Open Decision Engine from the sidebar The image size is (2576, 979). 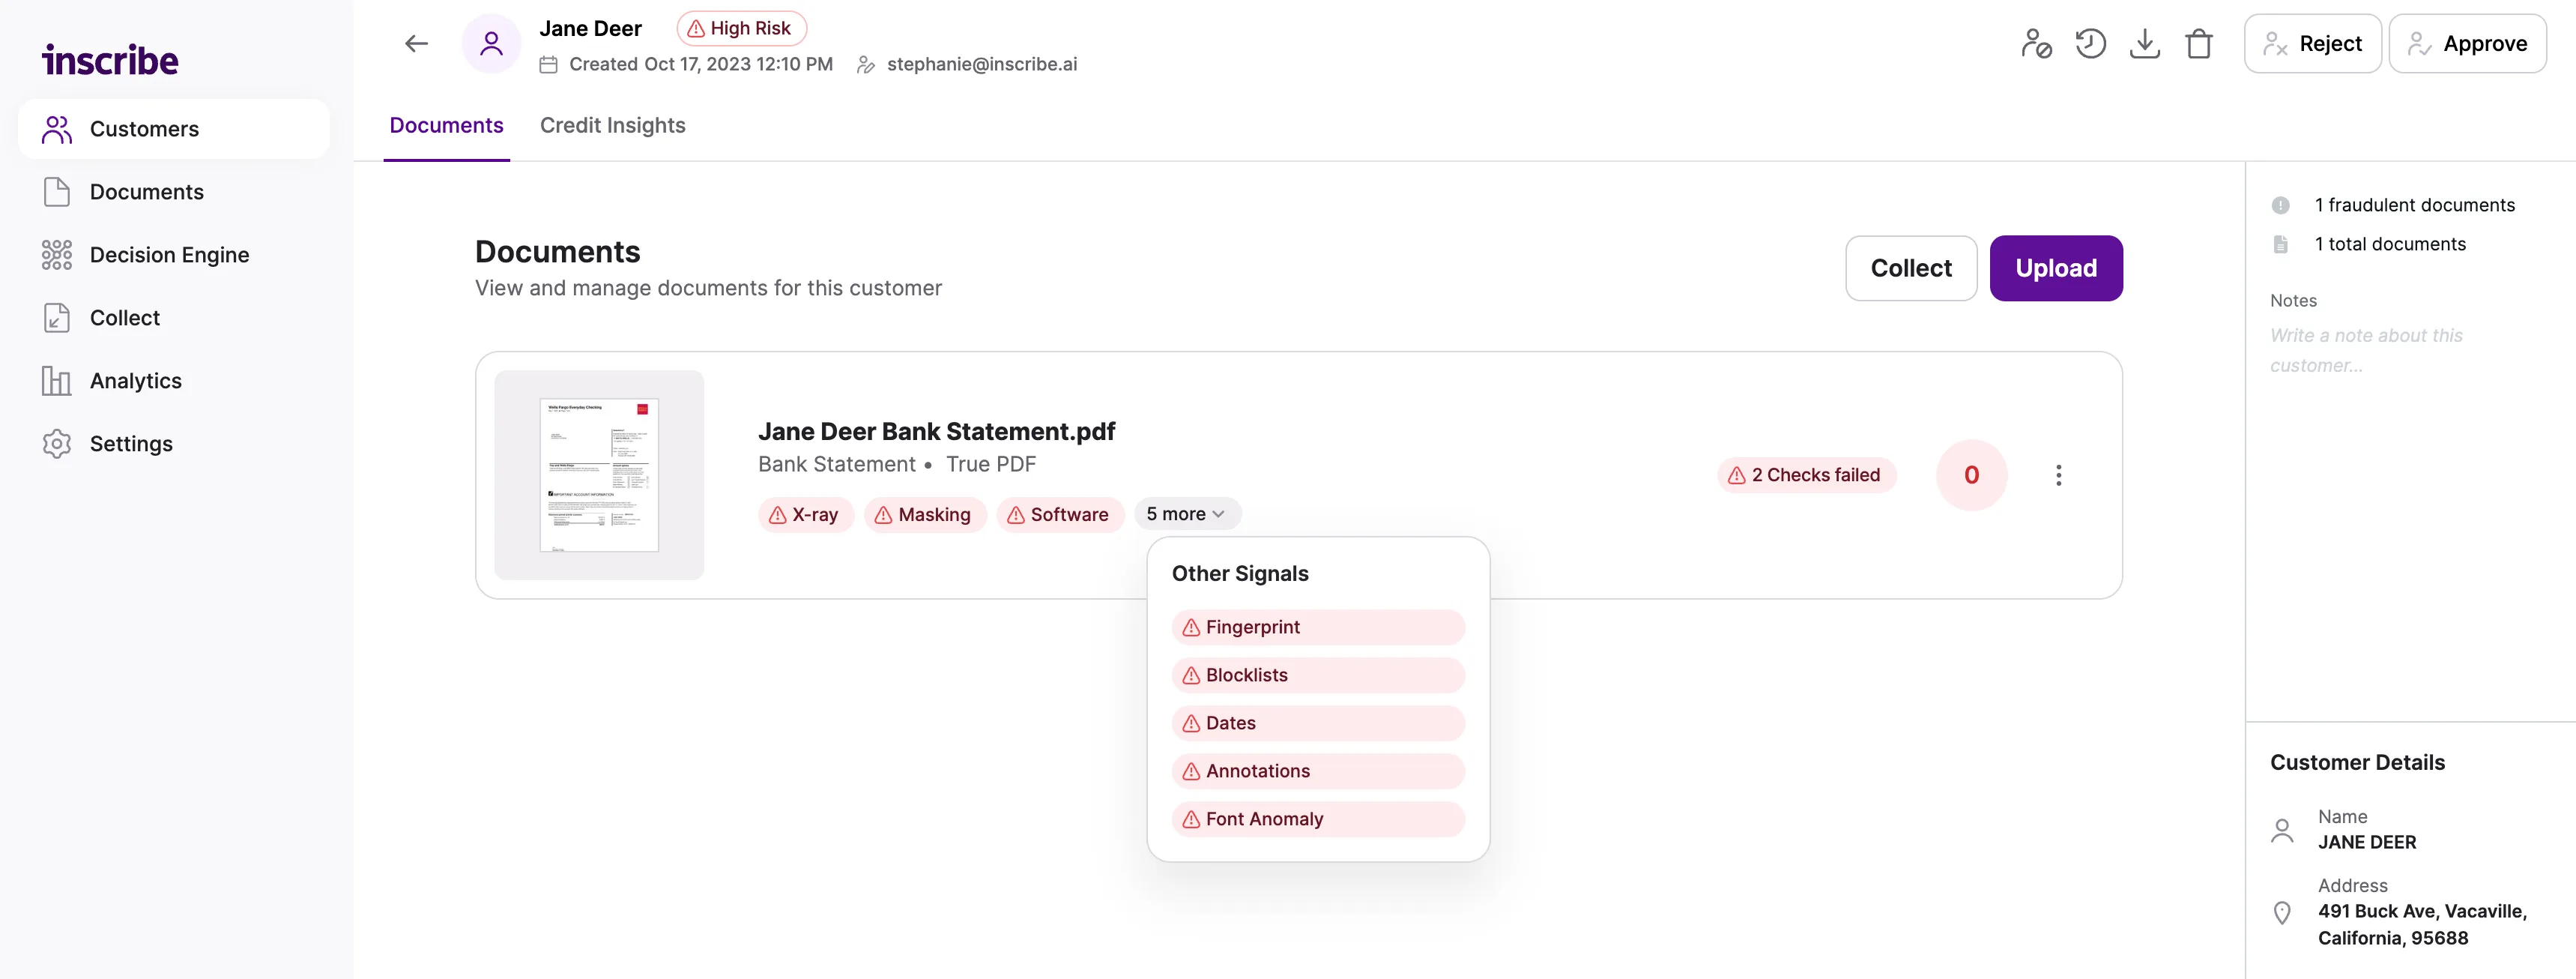point(169,254)
